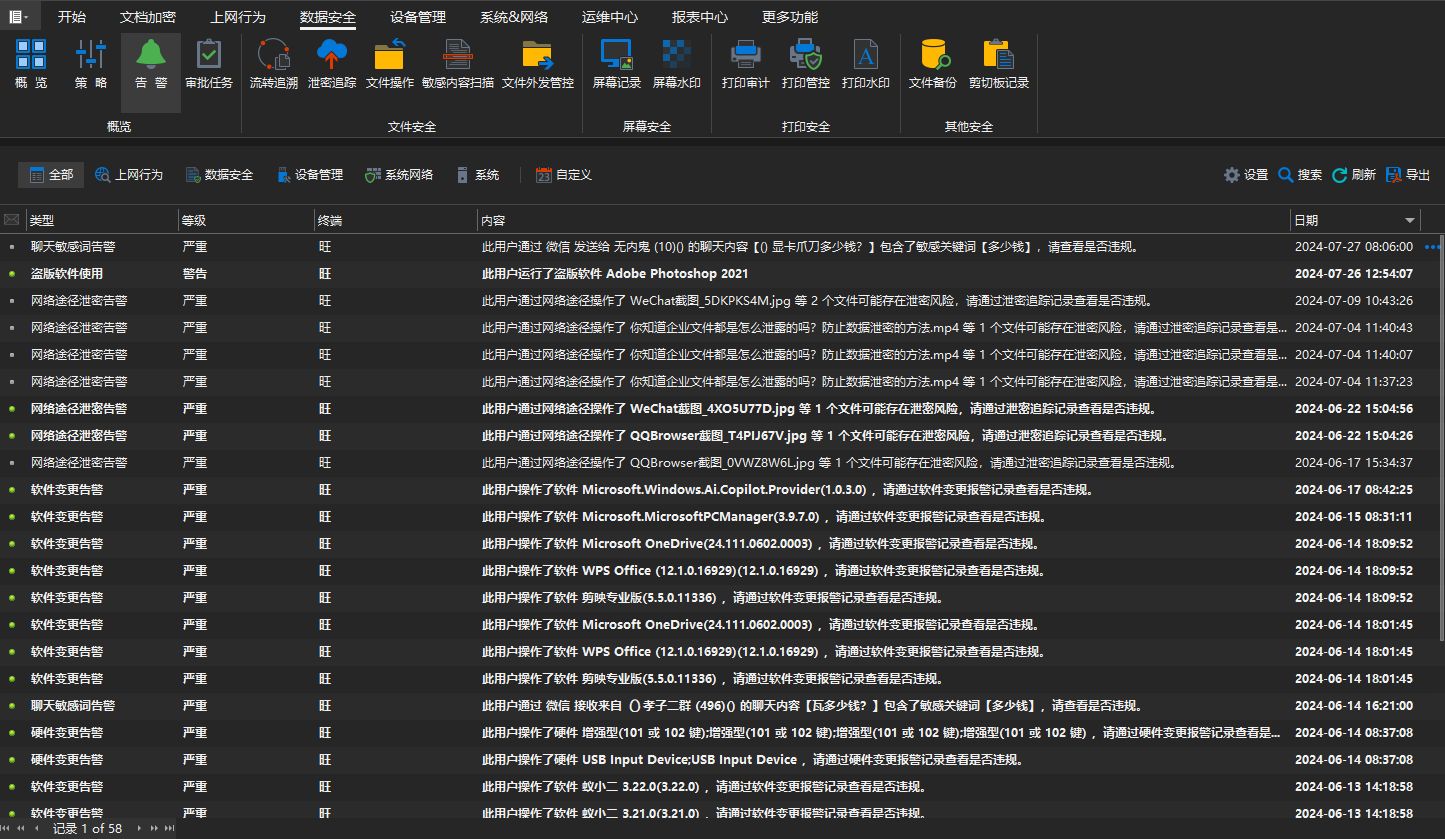This screenshot has width=1445, height=839.
Task: Sort by 等级 column header
Action: [x=245, y=220]
